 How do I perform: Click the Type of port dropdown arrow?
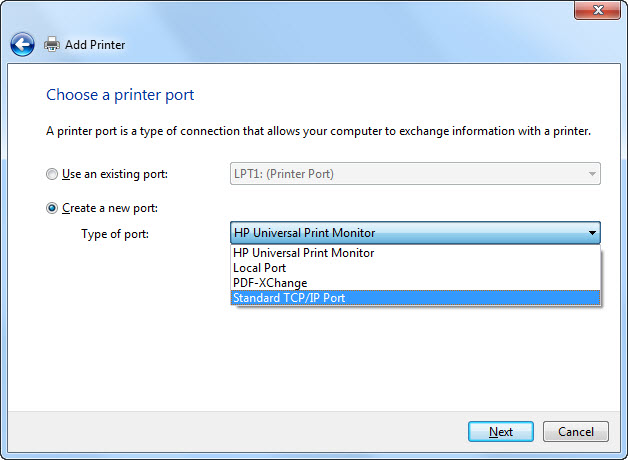(592, 233)
